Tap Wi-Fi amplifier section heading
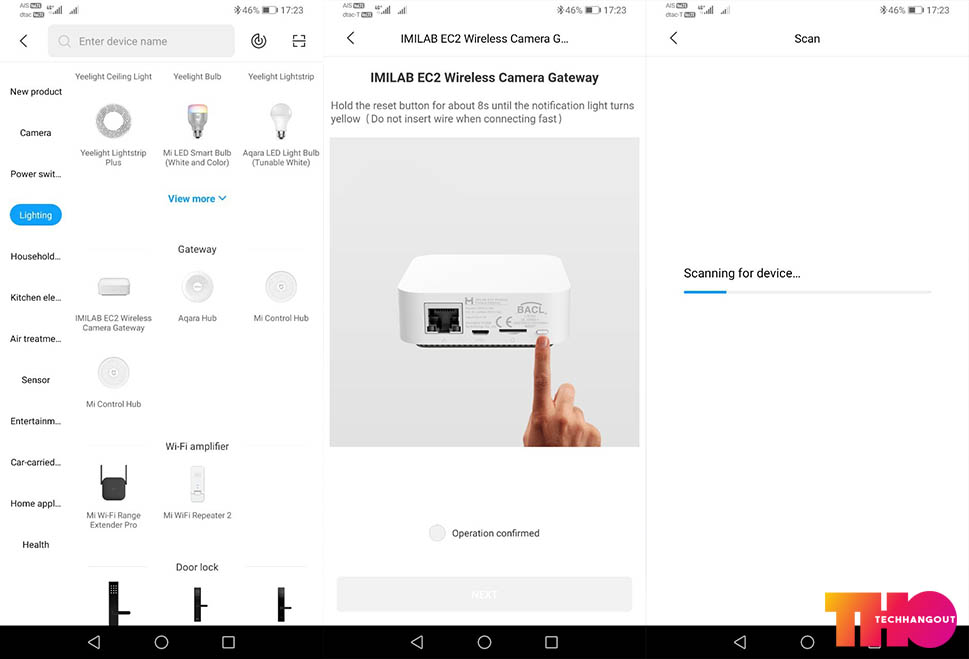Image resolution: width=969 pixels, height=659 pixels. point(197,446)
